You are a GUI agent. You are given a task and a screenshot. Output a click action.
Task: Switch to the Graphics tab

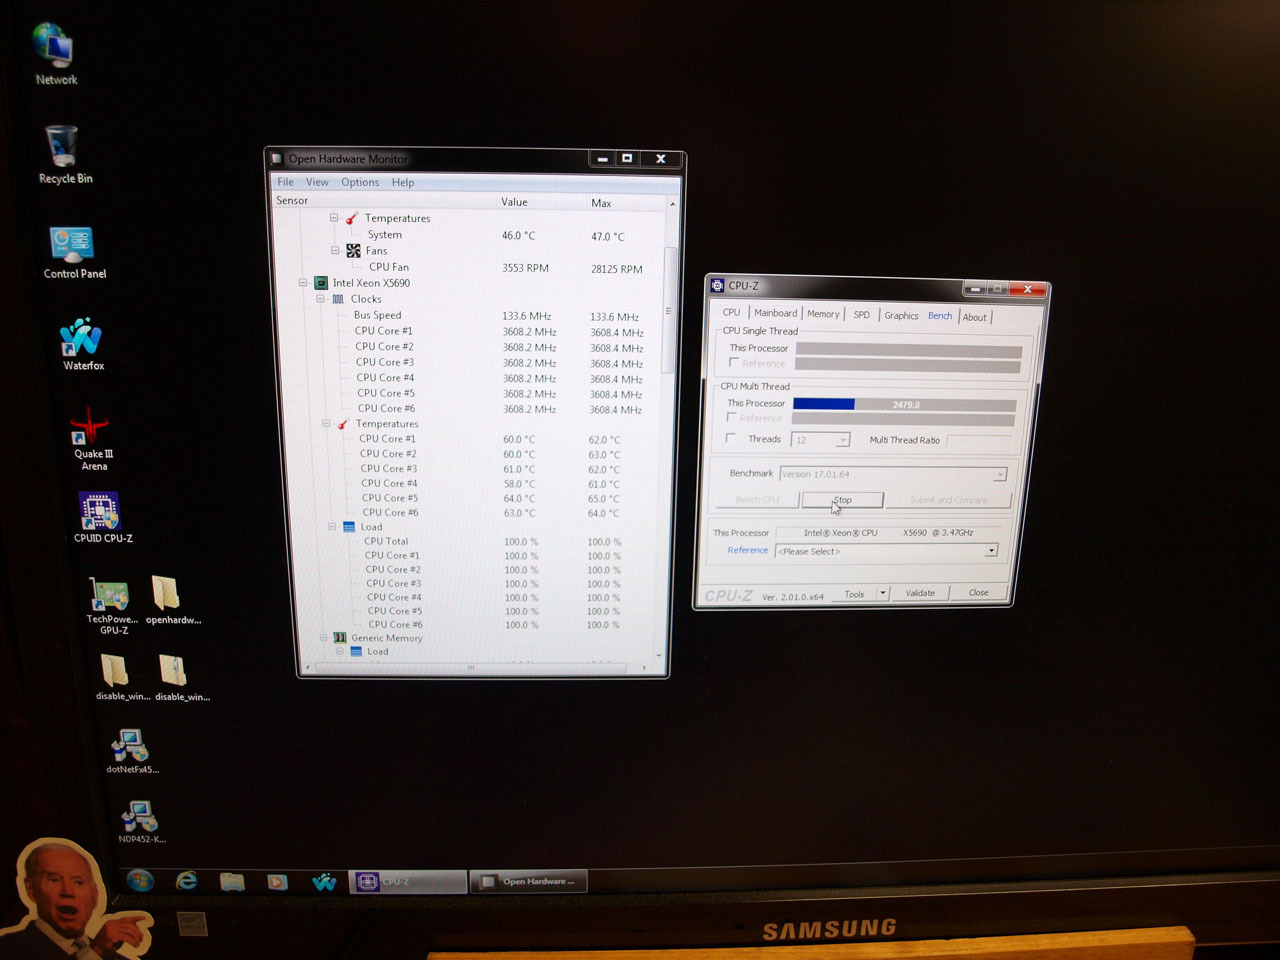tap(901, 316)
